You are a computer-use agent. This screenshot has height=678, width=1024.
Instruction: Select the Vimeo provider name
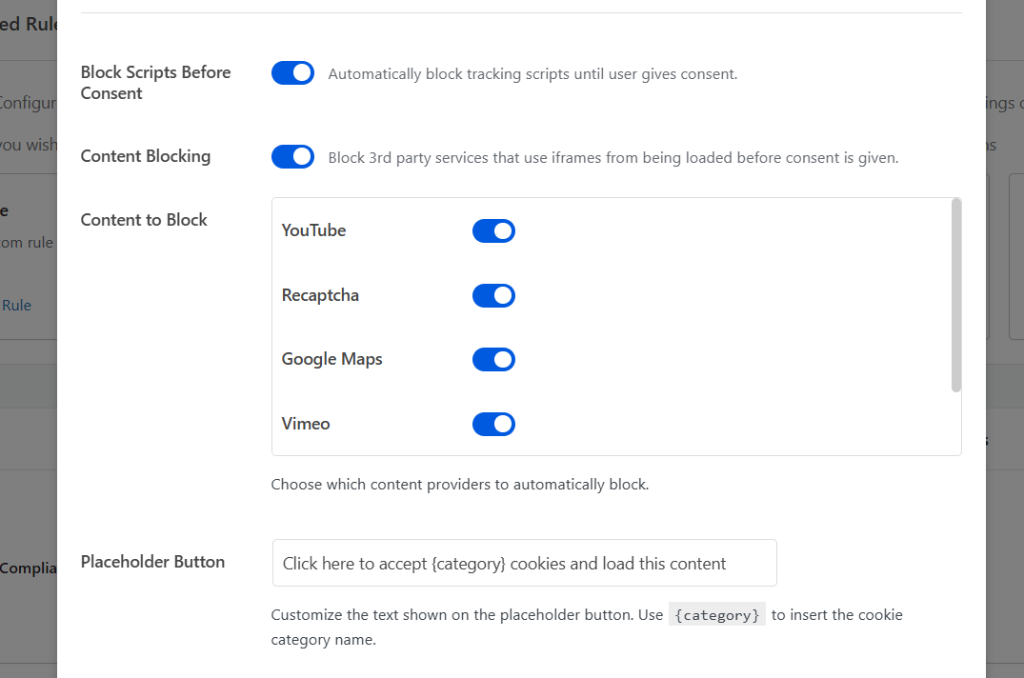pyautogui.click(x=305, y=423)
